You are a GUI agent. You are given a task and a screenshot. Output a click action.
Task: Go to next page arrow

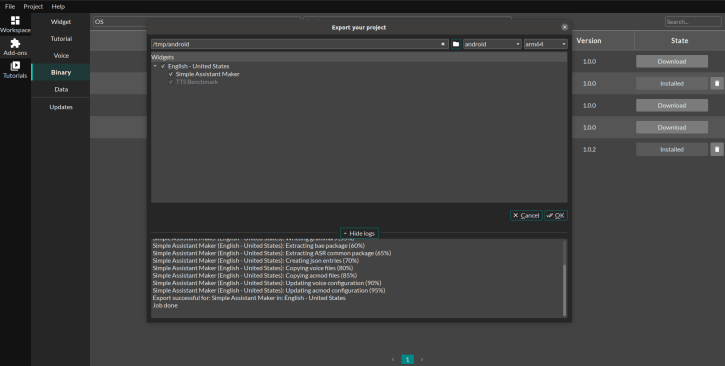point(422,359)
